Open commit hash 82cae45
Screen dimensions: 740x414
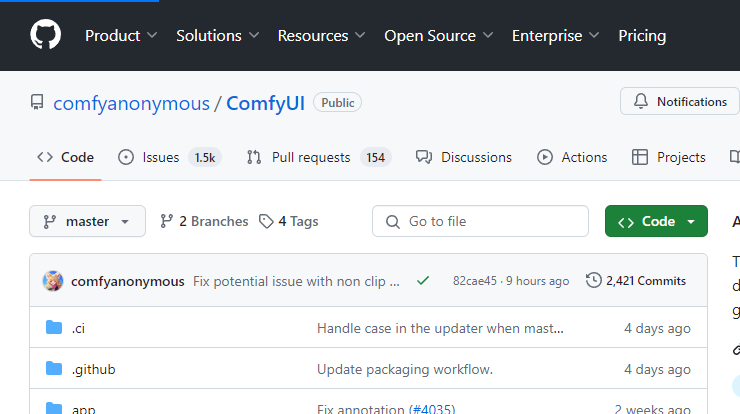click(475, 281)
